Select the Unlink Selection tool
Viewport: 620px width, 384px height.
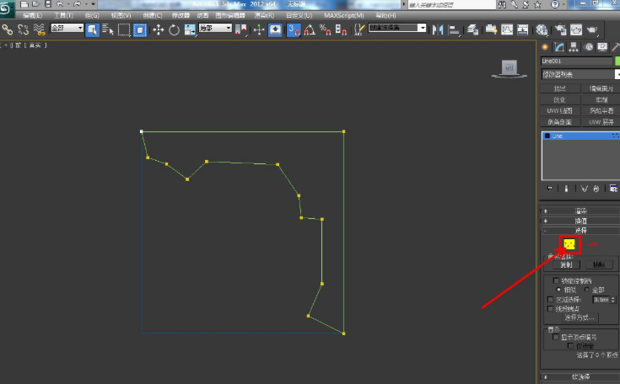click(23, 30)
